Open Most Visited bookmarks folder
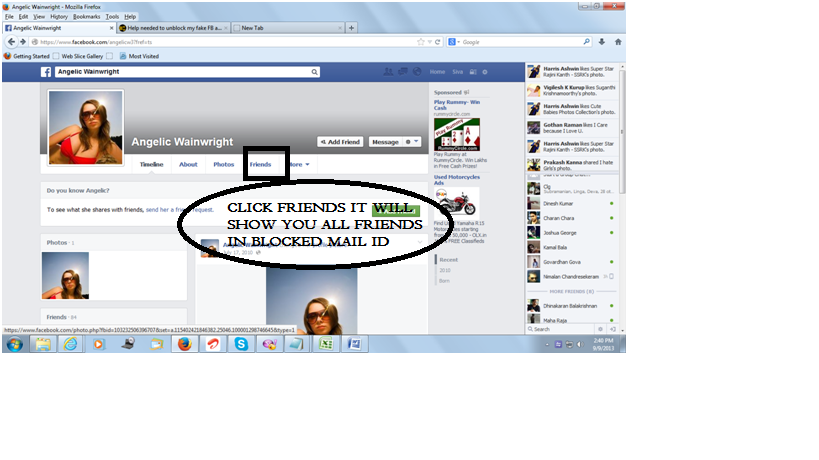The height and width of the screenshot is (460, 819). click(139, 56)
